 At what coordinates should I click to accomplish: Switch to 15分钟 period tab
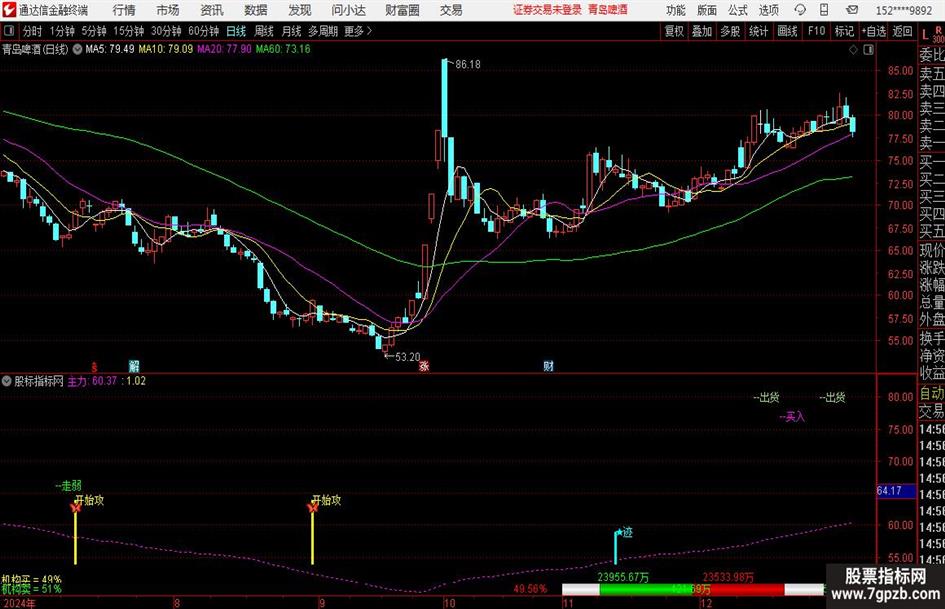[x=128, y=31]
